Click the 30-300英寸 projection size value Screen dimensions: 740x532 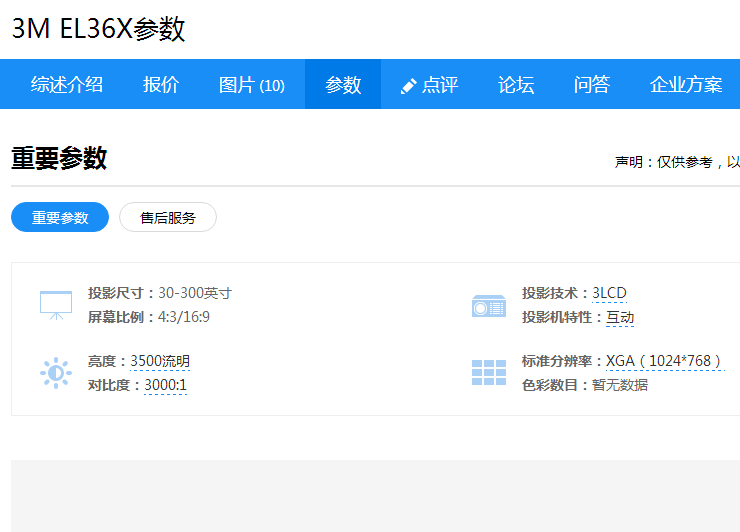point(195,293)
